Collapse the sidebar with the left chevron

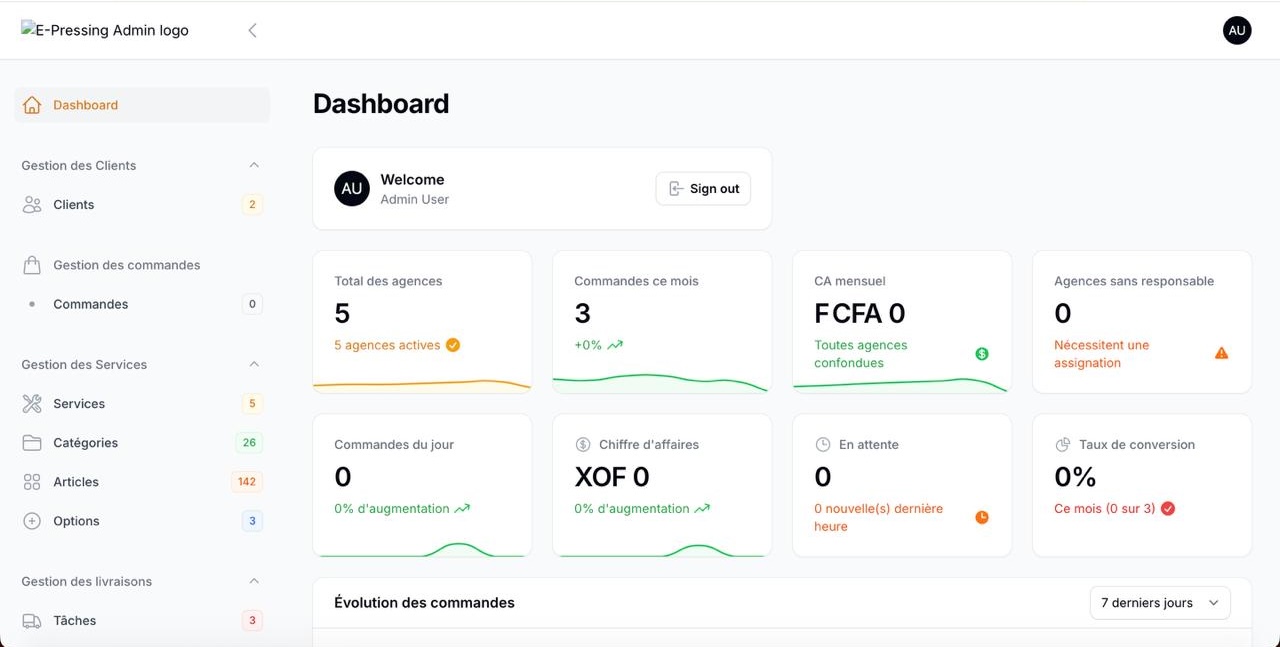coord(252,30)
